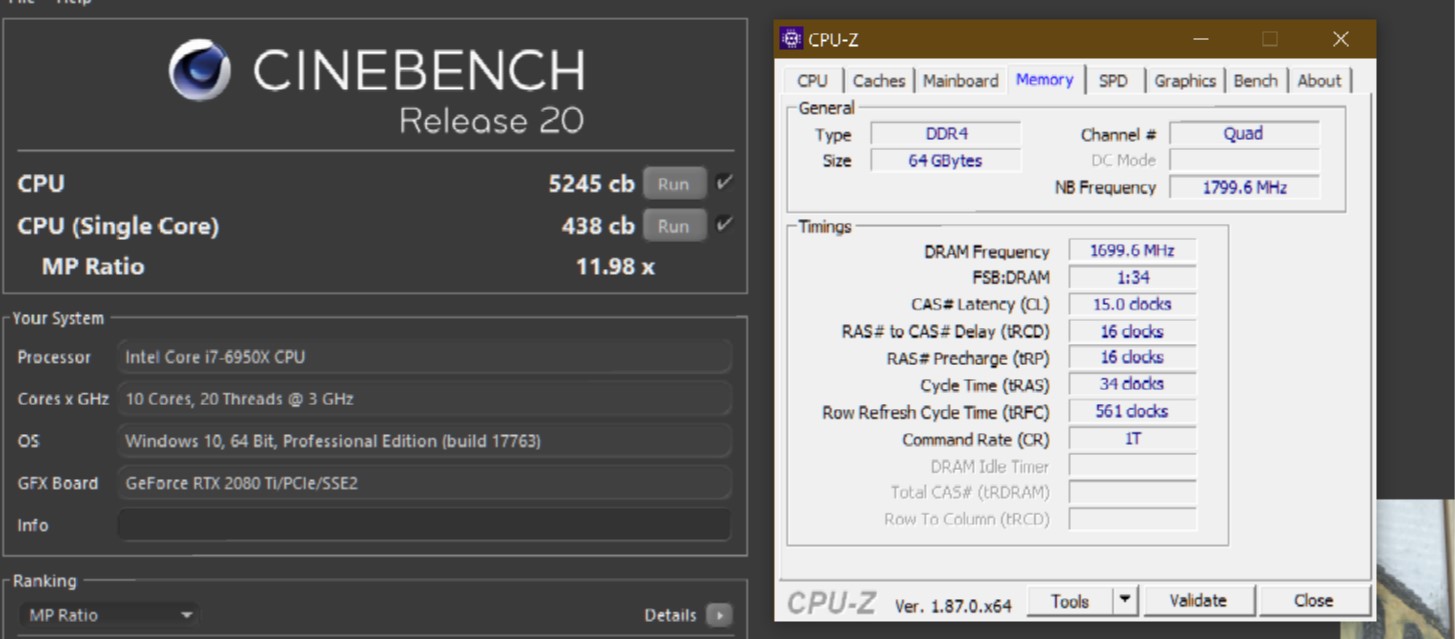Toggle CPU (Single Core) test checkbox

click(725, 225)
